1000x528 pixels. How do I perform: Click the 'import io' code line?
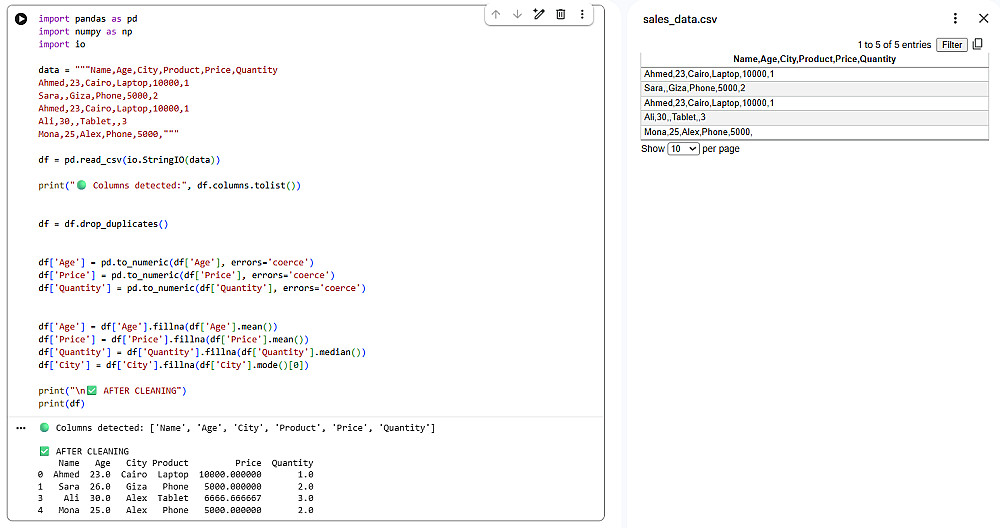(x=62, y=44)
